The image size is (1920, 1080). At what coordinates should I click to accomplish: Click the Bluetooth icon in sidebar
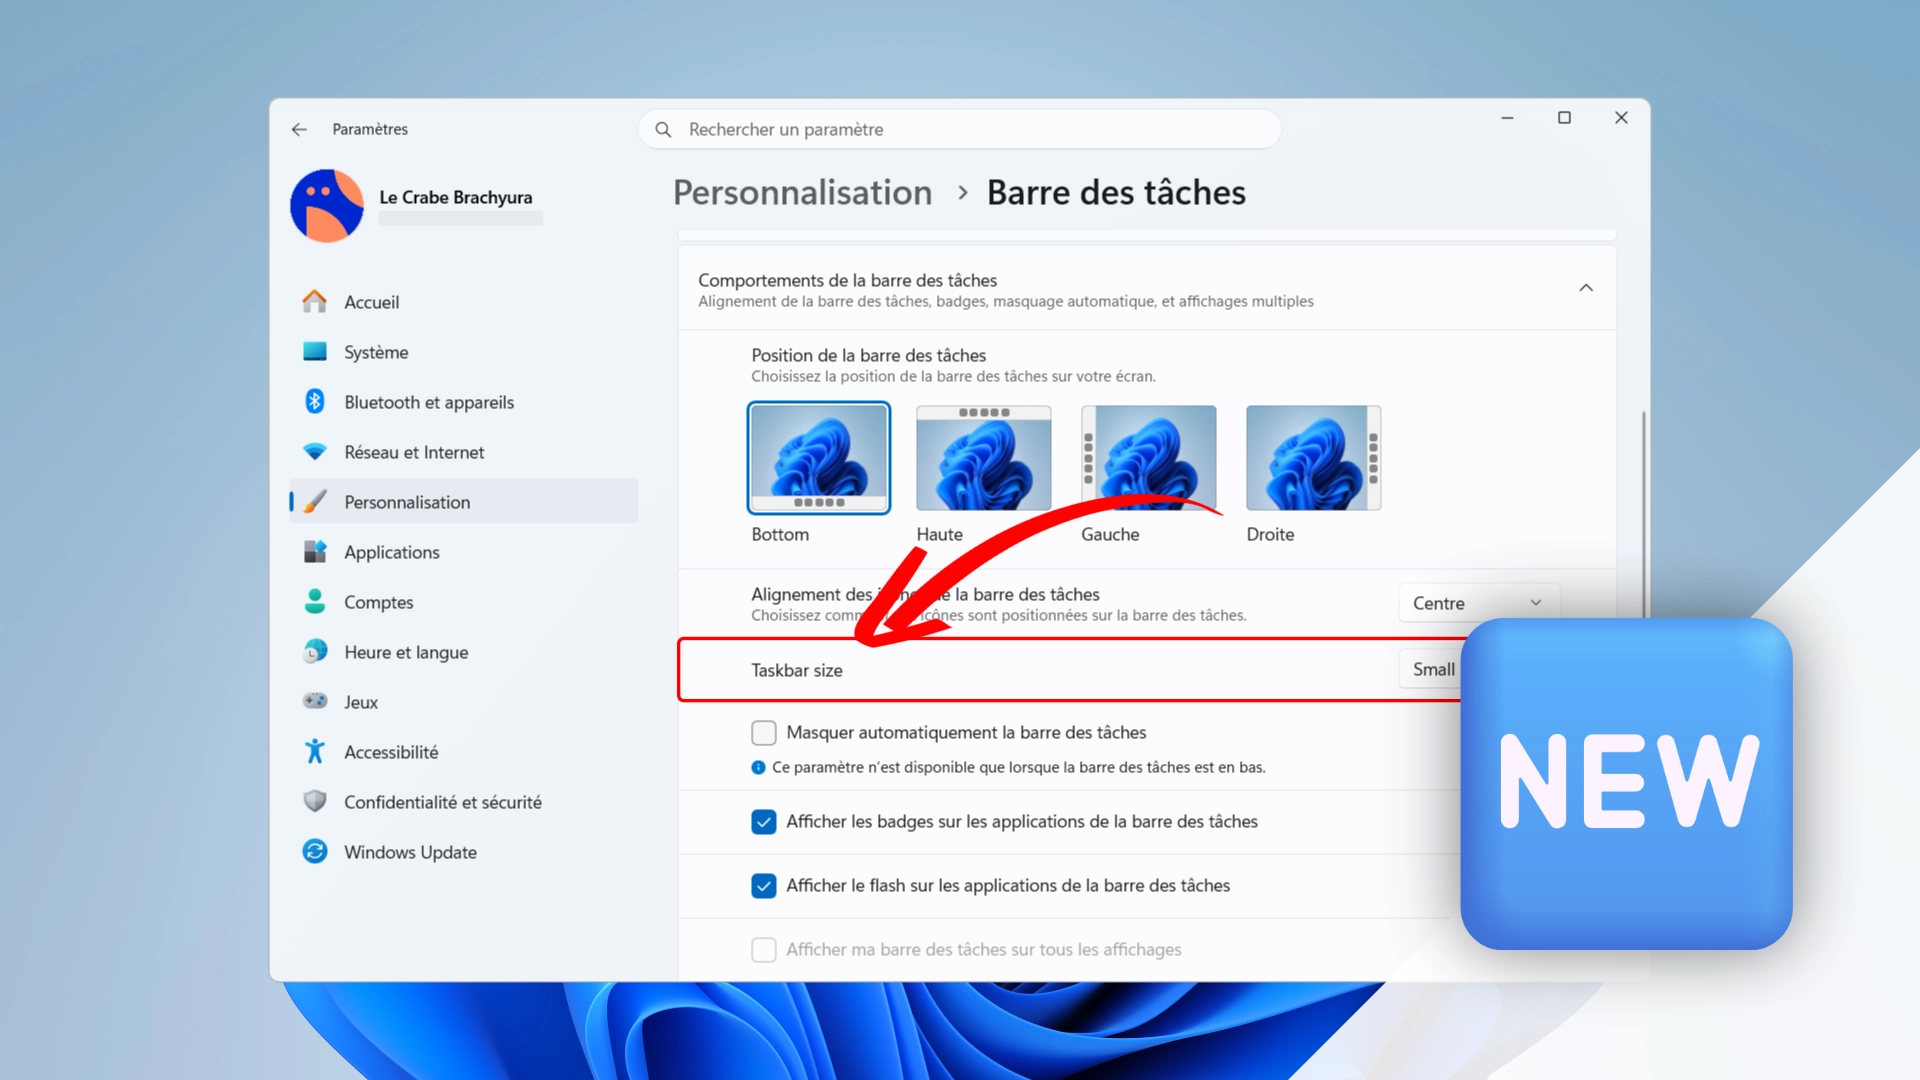click(315, 401)
